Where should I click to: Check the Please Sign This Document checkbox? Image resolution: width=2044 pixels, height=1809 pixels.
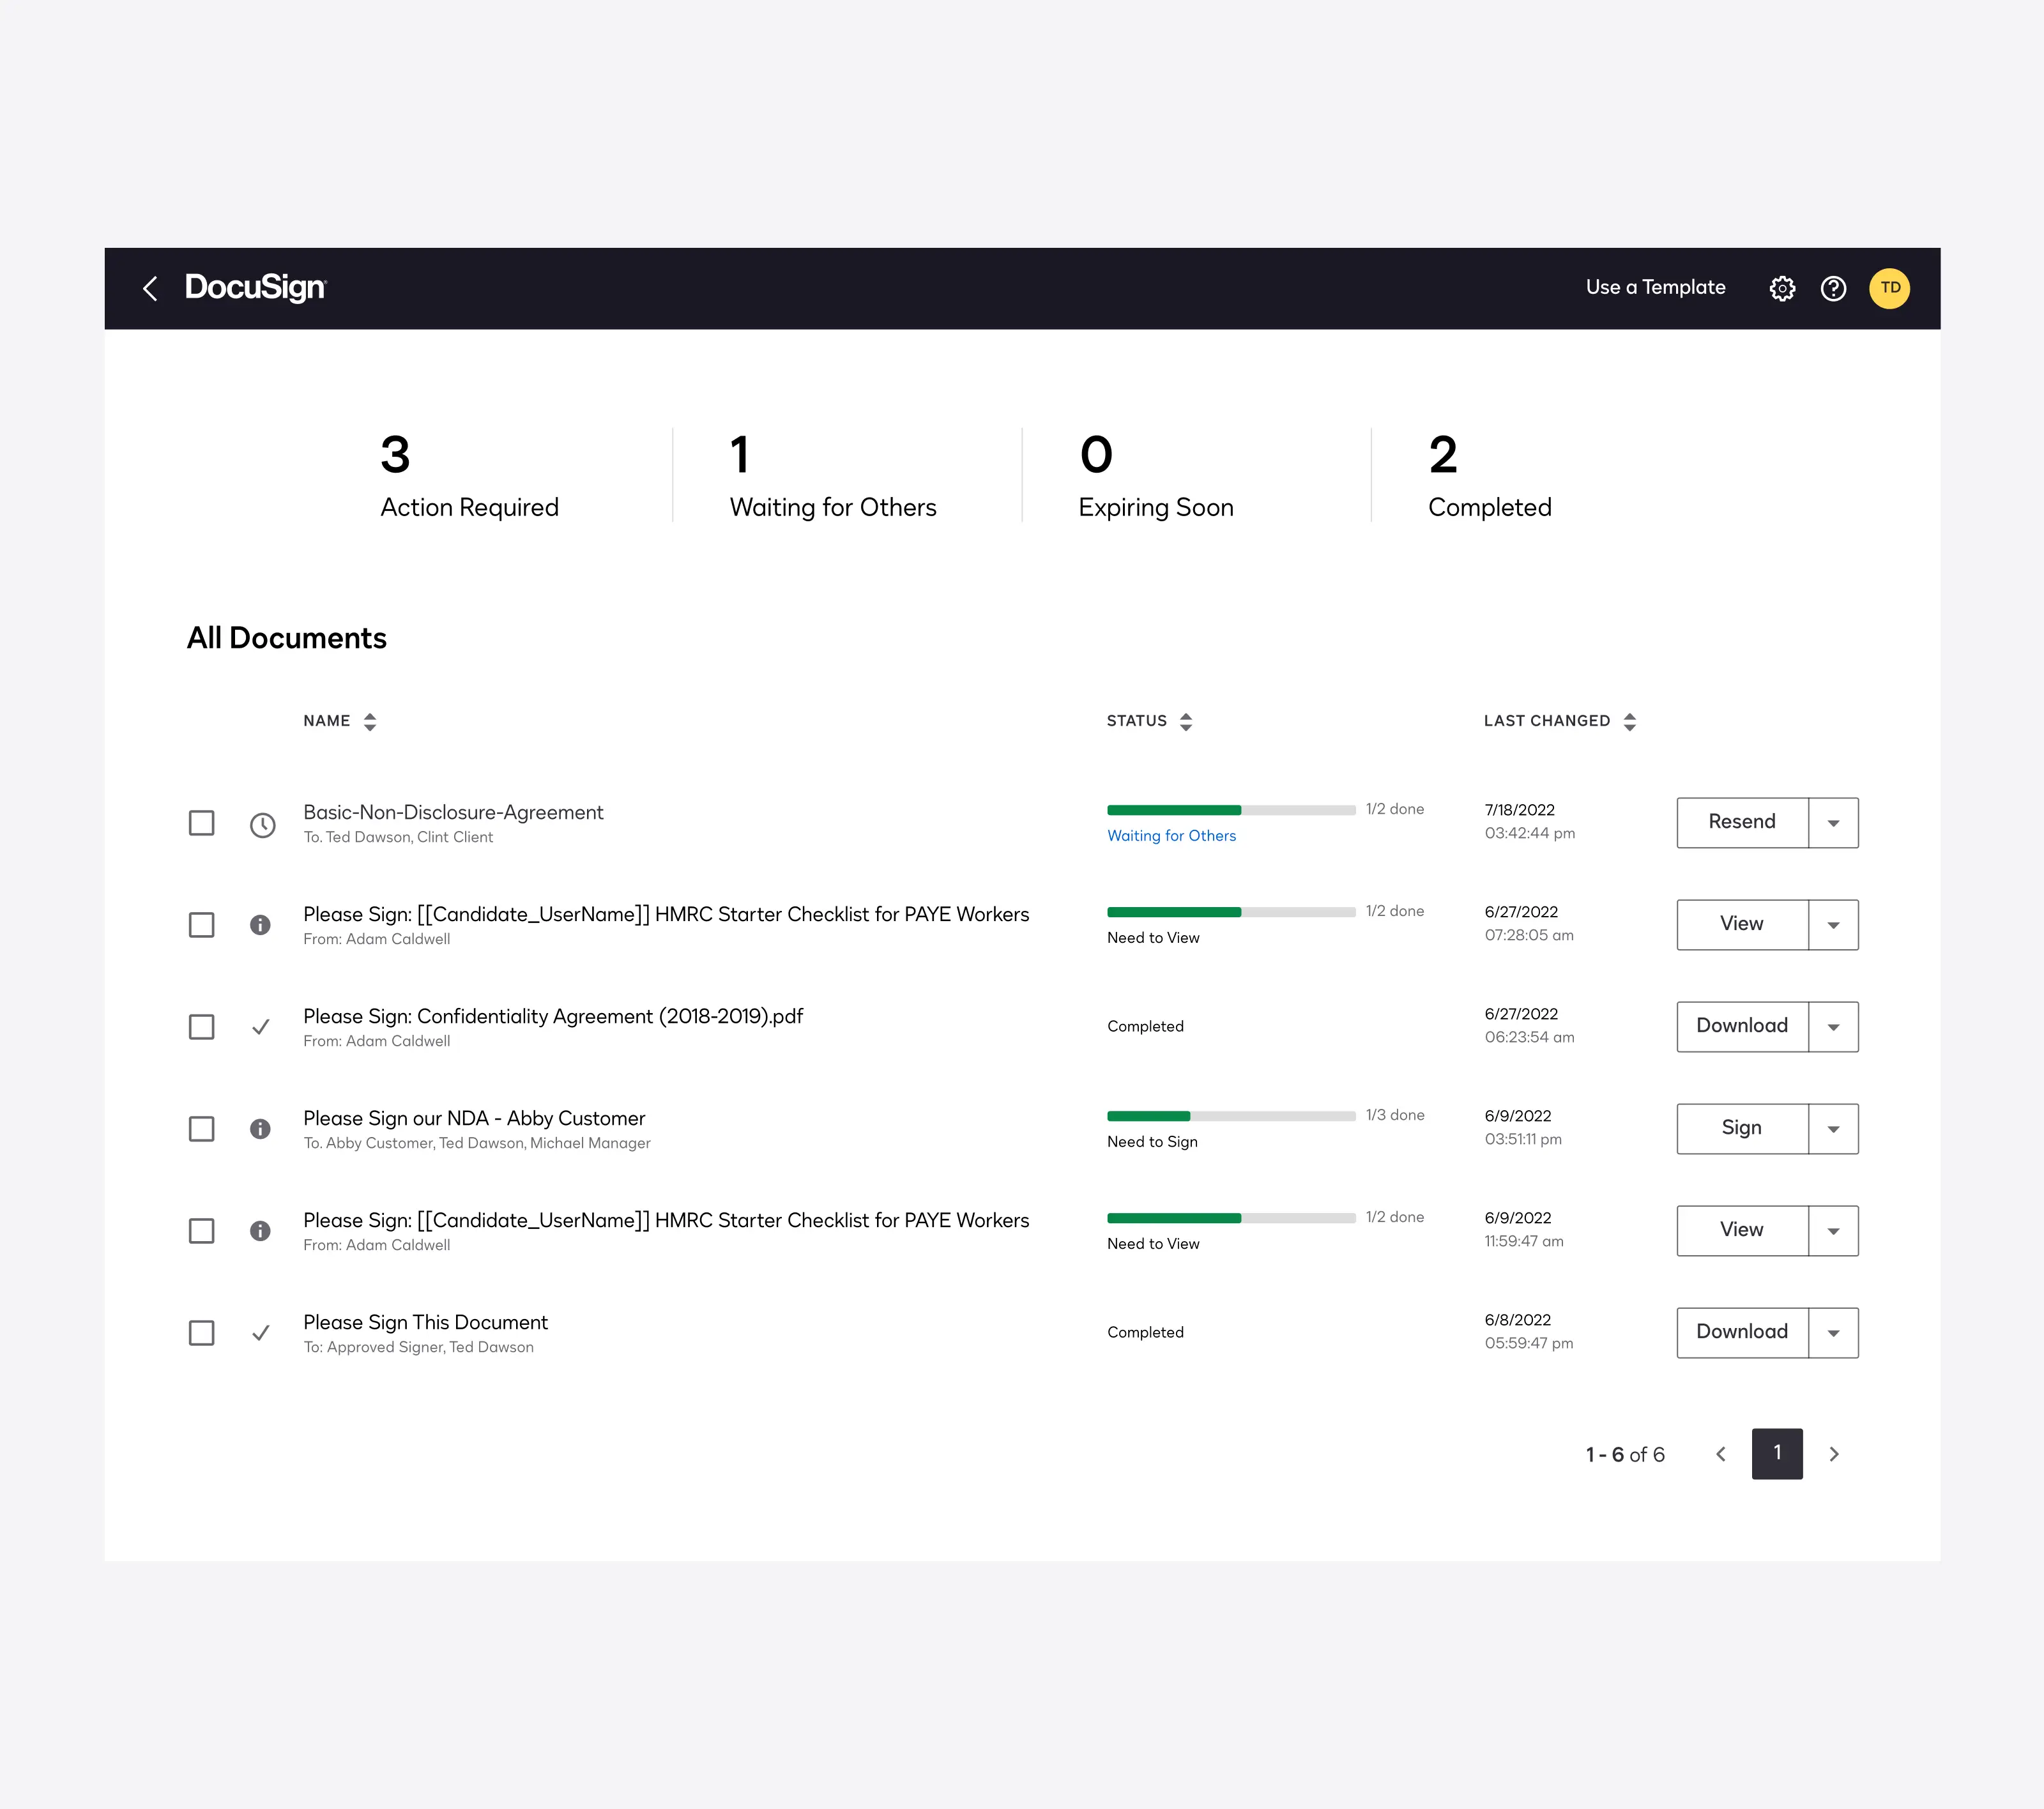tap(202, 1333)
